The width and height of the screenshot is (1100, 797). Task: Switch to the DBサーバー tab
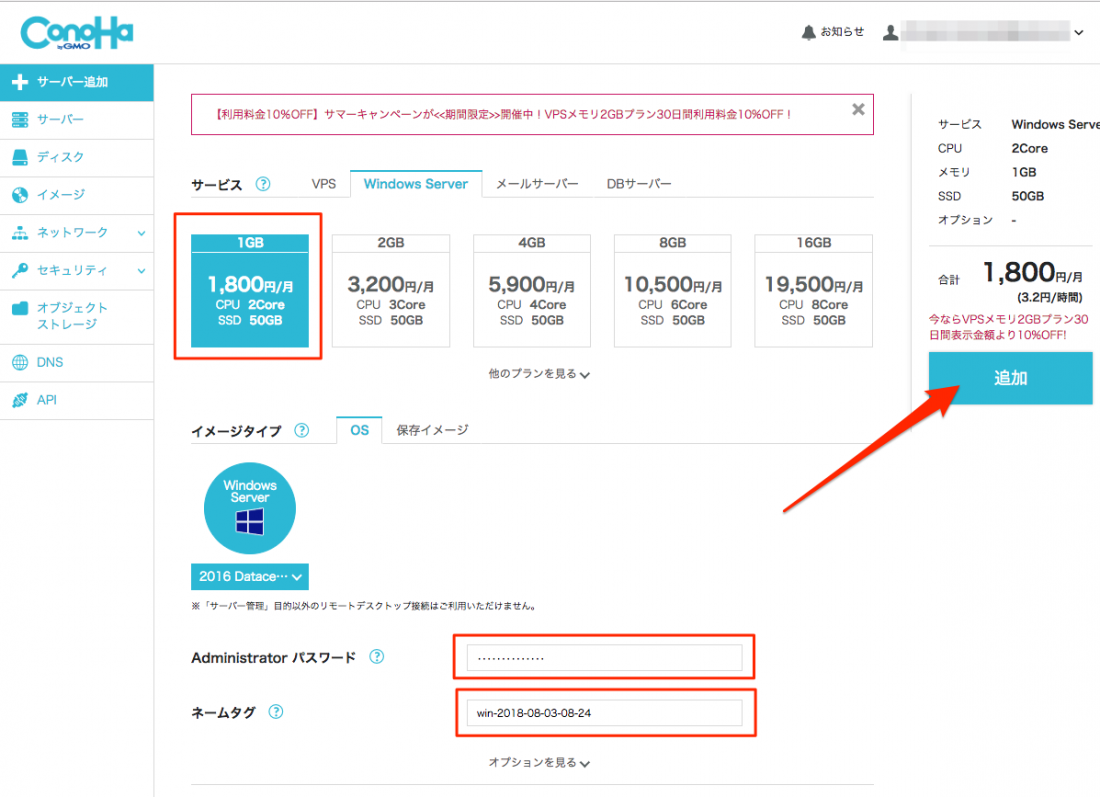(x=639, y=184)
